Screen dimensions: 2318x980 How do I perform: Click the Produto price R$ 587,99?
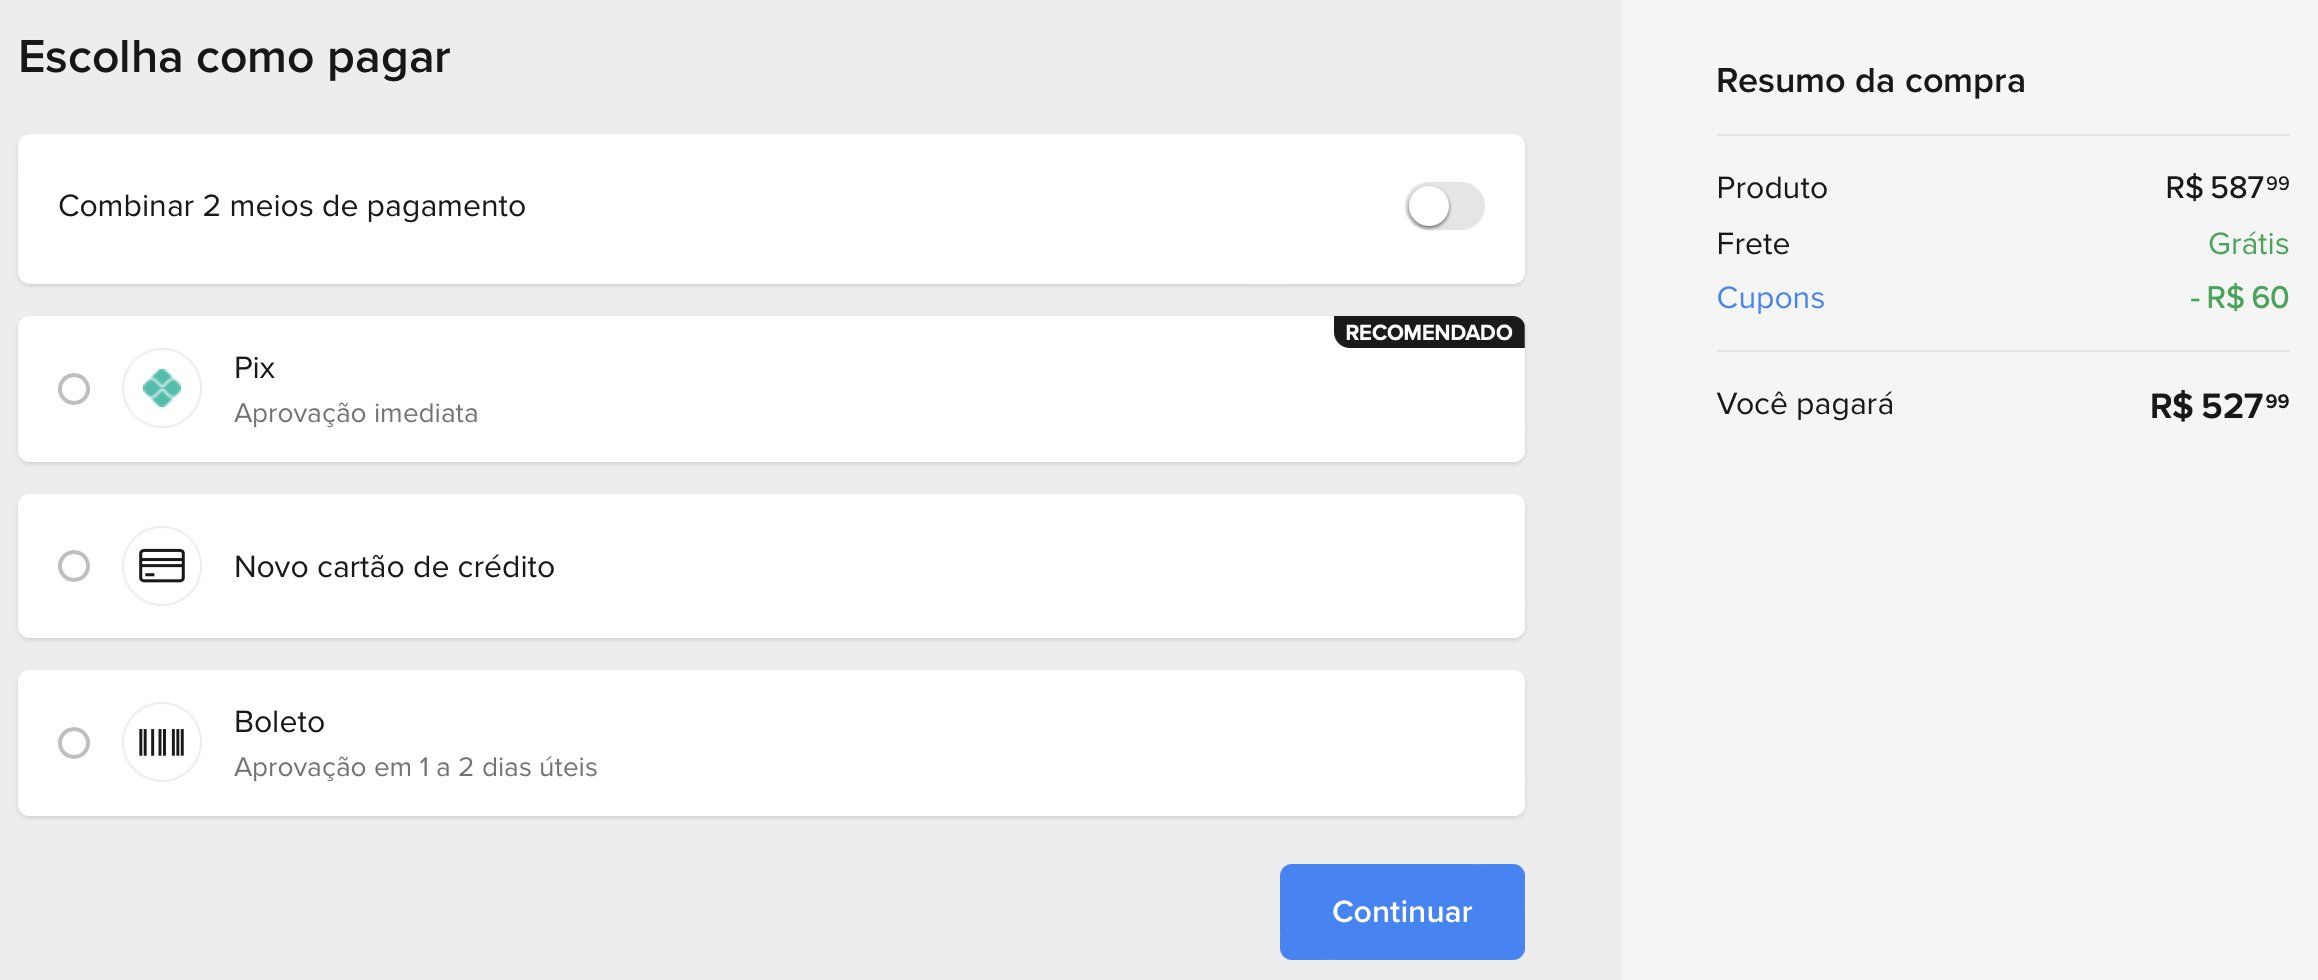[2227, 188]
